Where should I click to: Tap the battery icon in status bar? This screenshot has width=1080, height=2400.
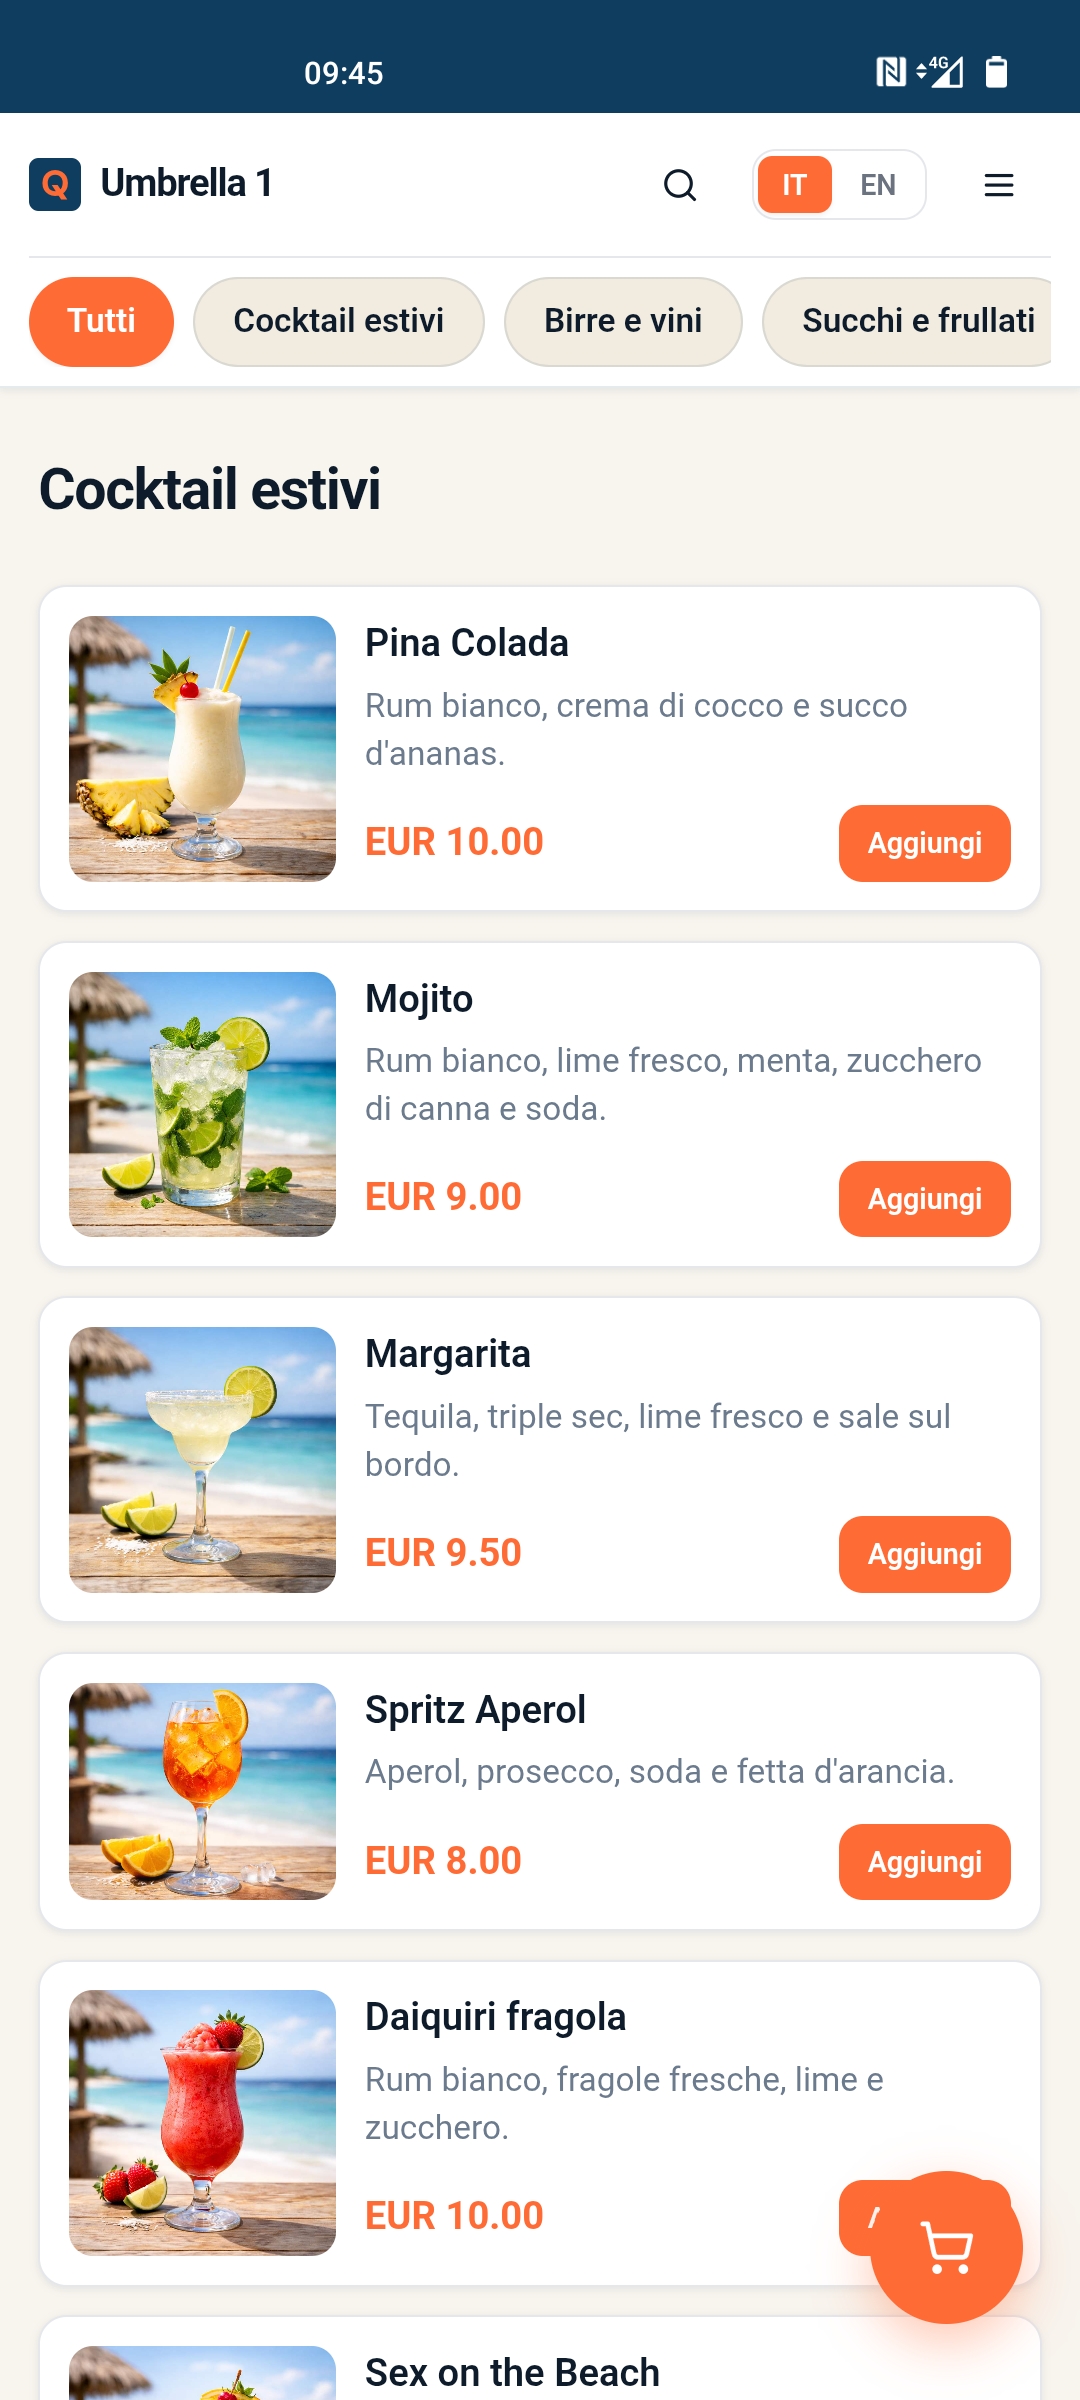(996, 72)
